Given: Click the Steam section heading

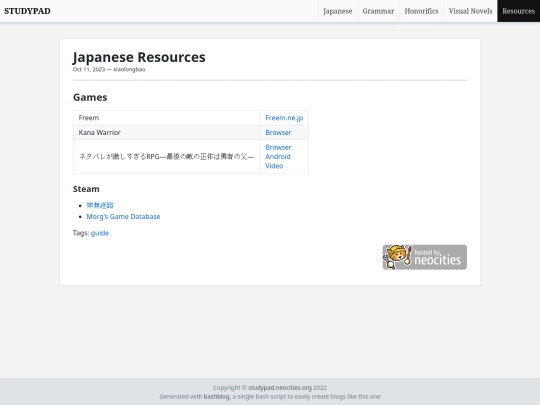Looking at the screenshot, I should coord(86,189).
